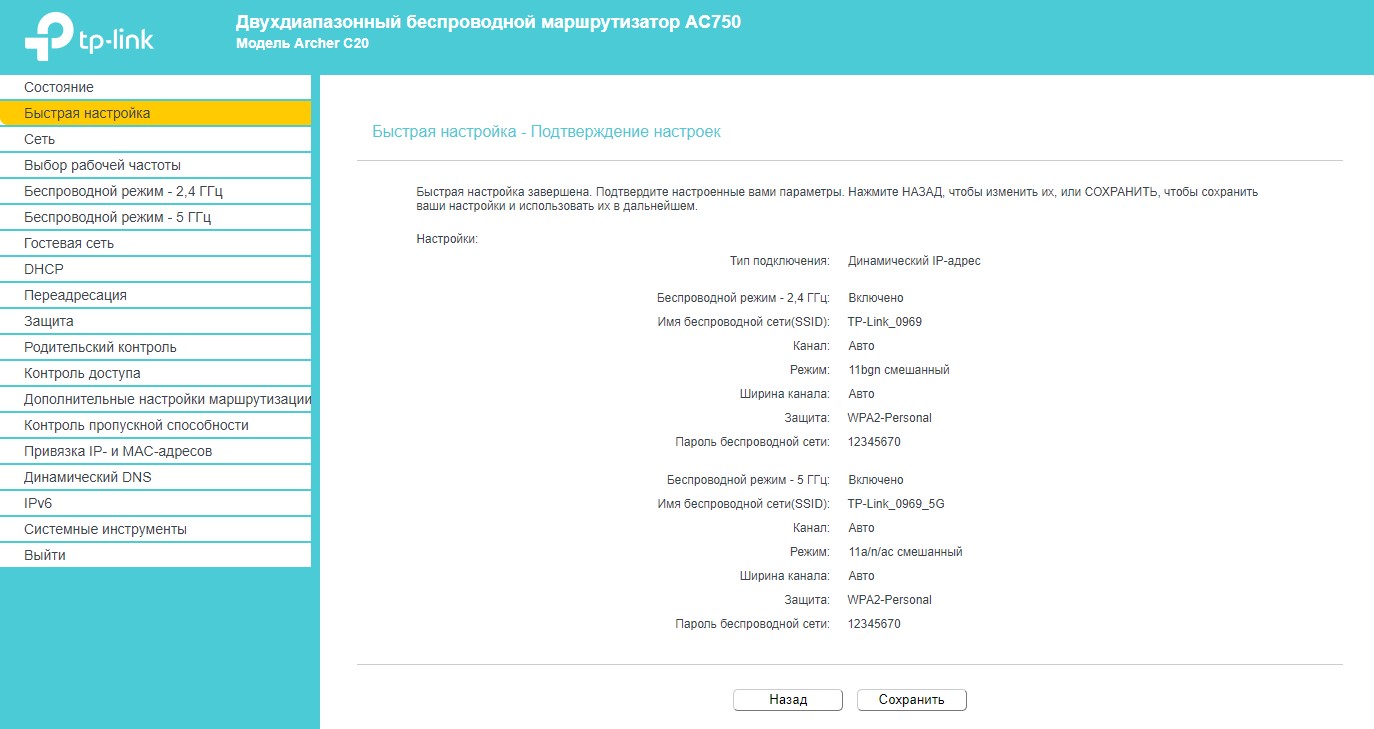The width and height of the screenshot is (1374, 729).
Task: Open the Сеть section
Action: [155, 139]
